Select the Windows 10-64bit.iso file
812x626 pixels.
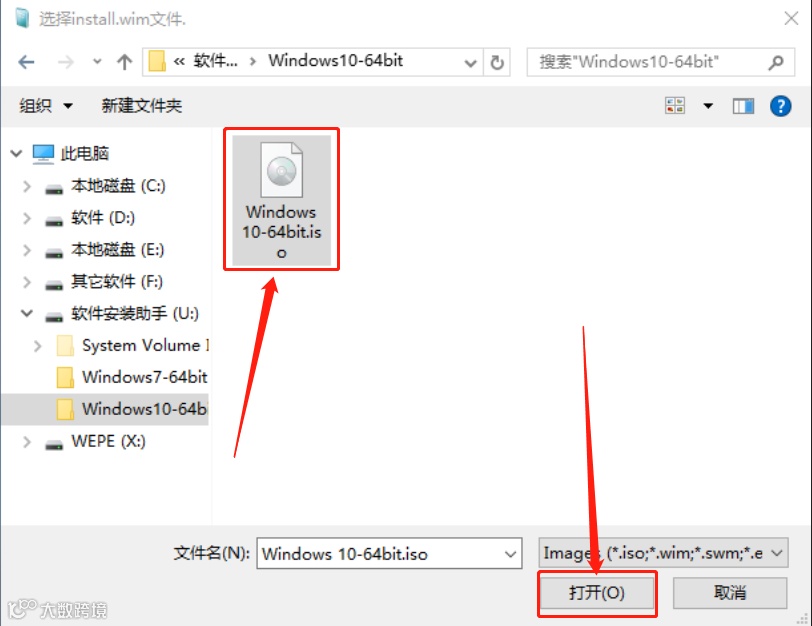(x=281, y=200)
